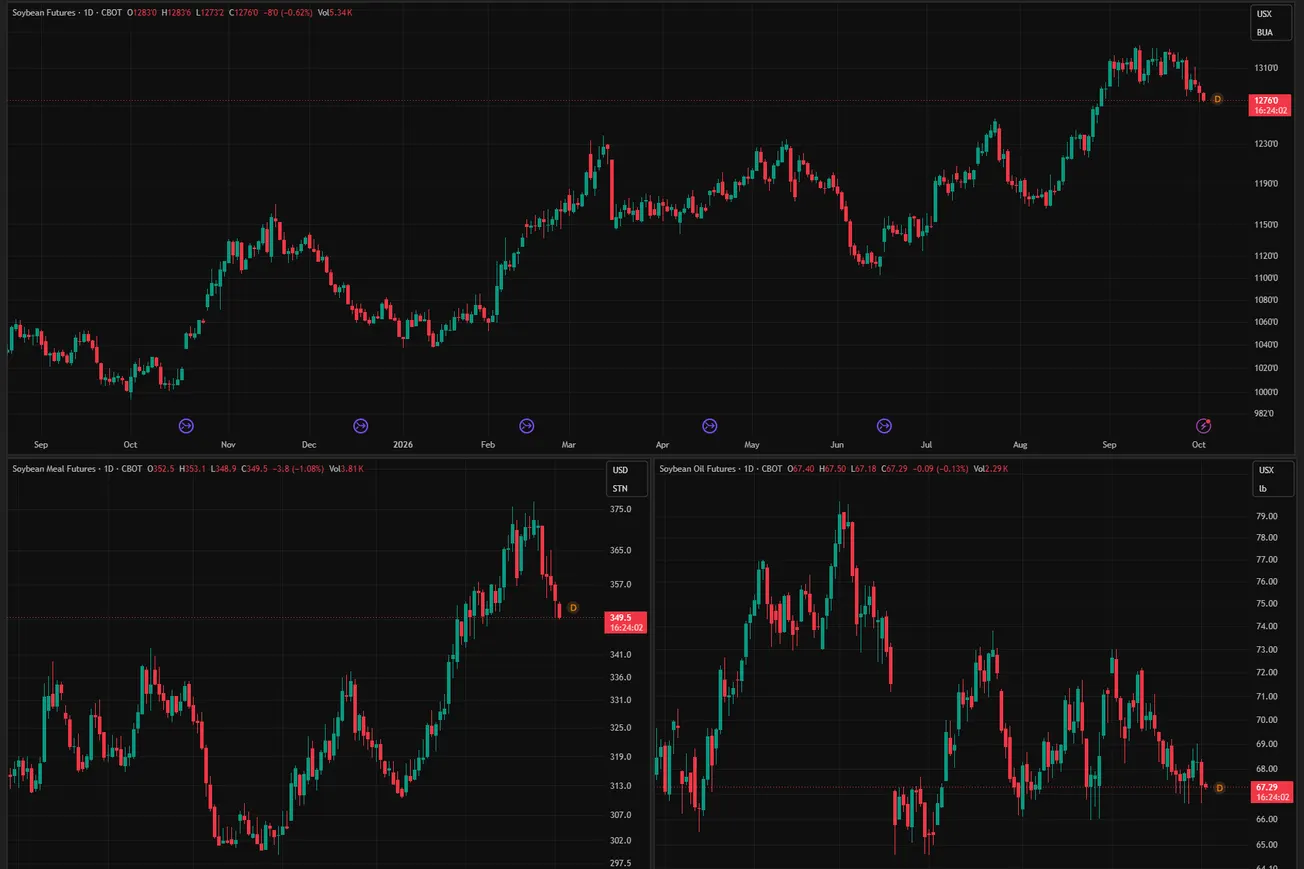Viewport: 1304px width, 869px height.
Task: Open the roll marker between Jun and Jul
Action: click(884, 426)
